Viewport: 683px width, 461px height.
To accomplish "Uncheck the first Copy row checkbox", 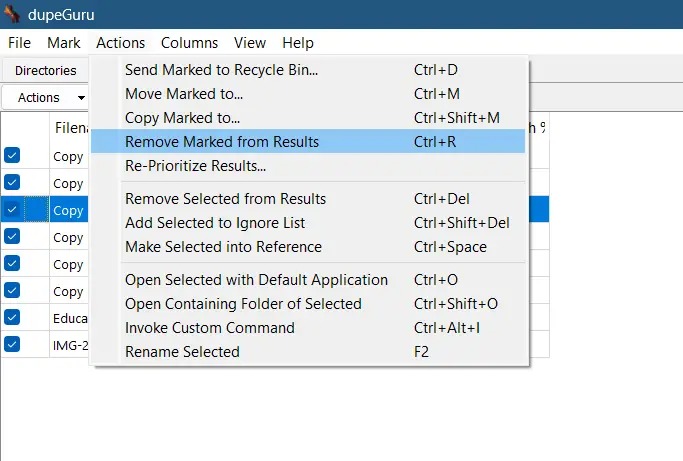I will [12, 155].
